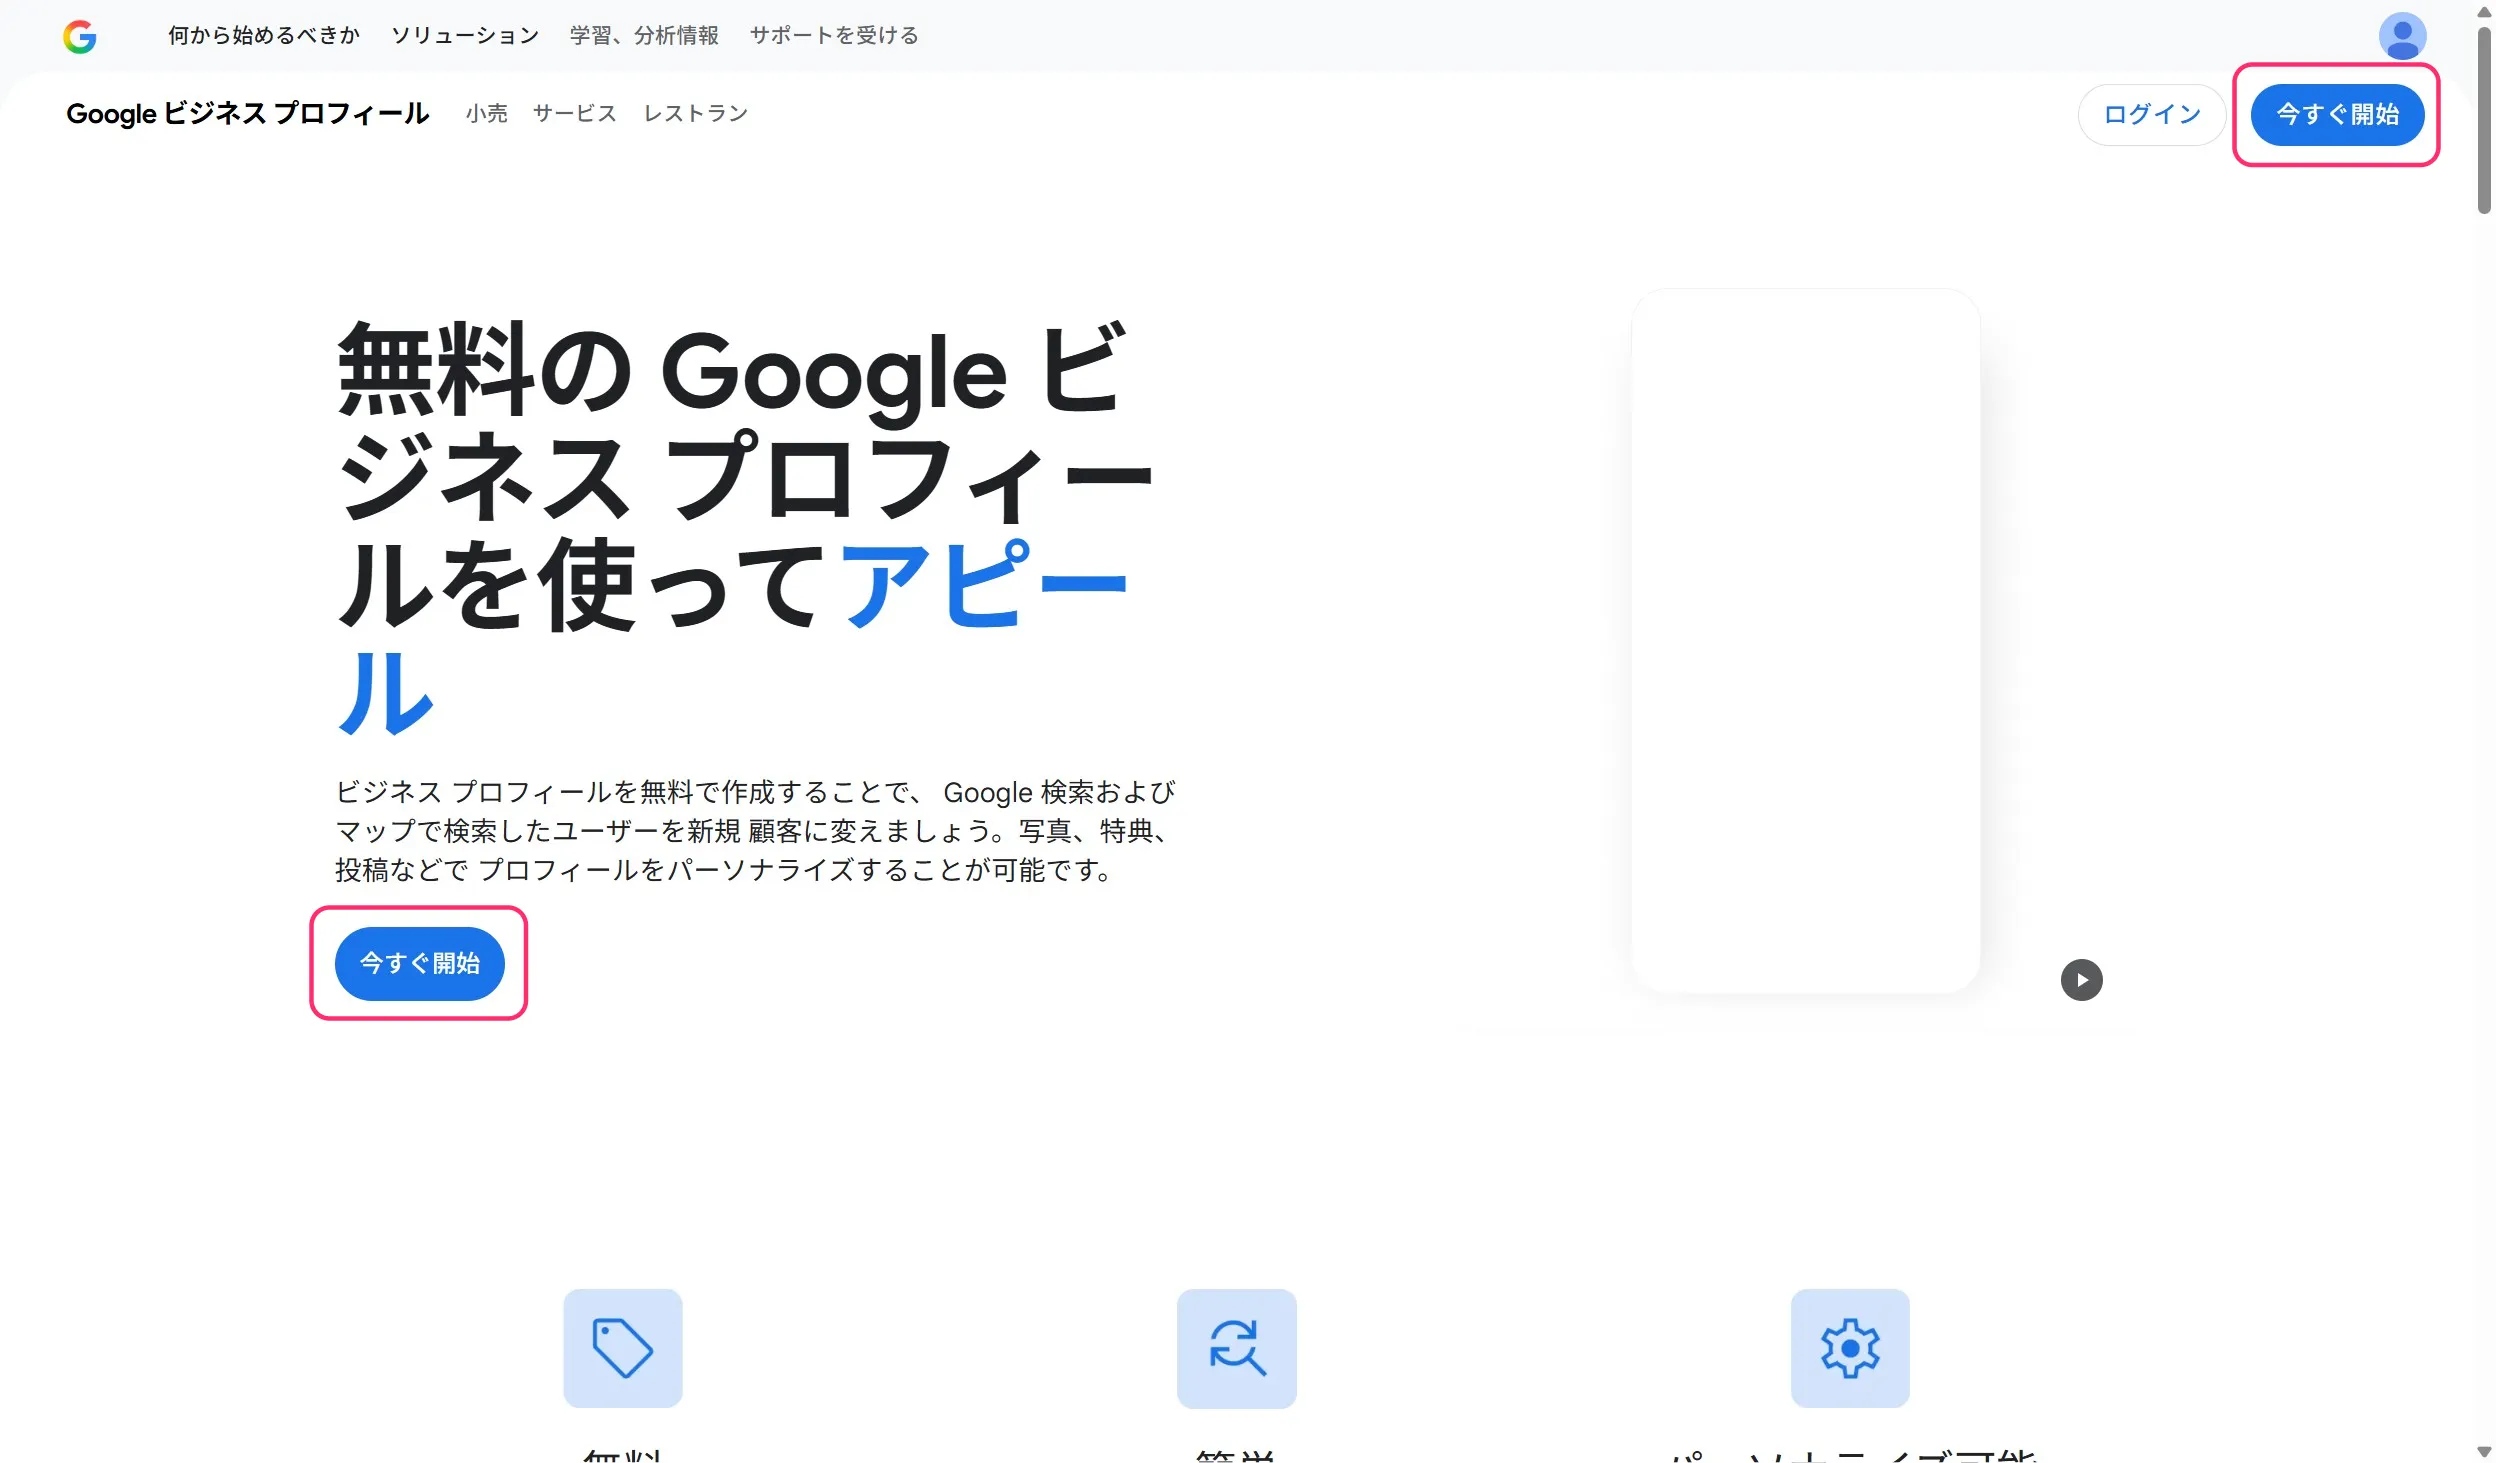Click the scrollbar down arrow
The image size is (2496, 1463).
click(2482, 1451)
